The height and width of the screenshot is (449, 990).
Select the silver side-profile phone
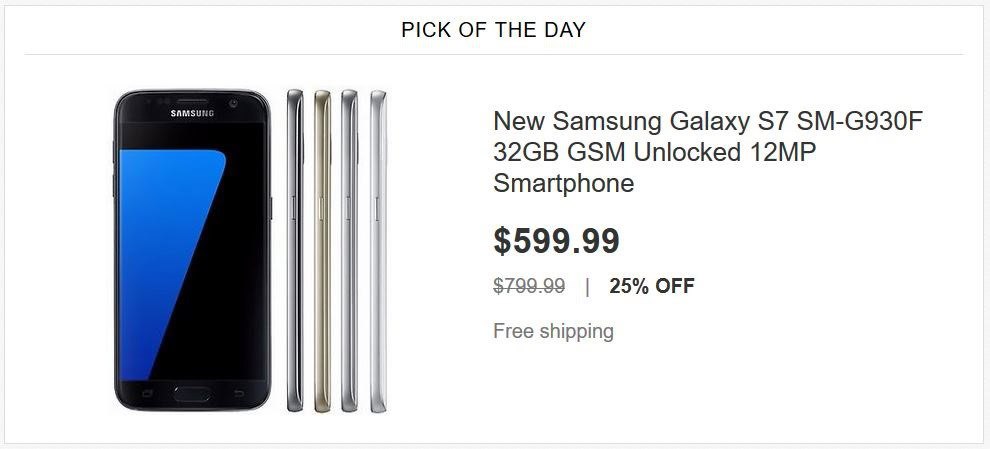pos(349,250)
